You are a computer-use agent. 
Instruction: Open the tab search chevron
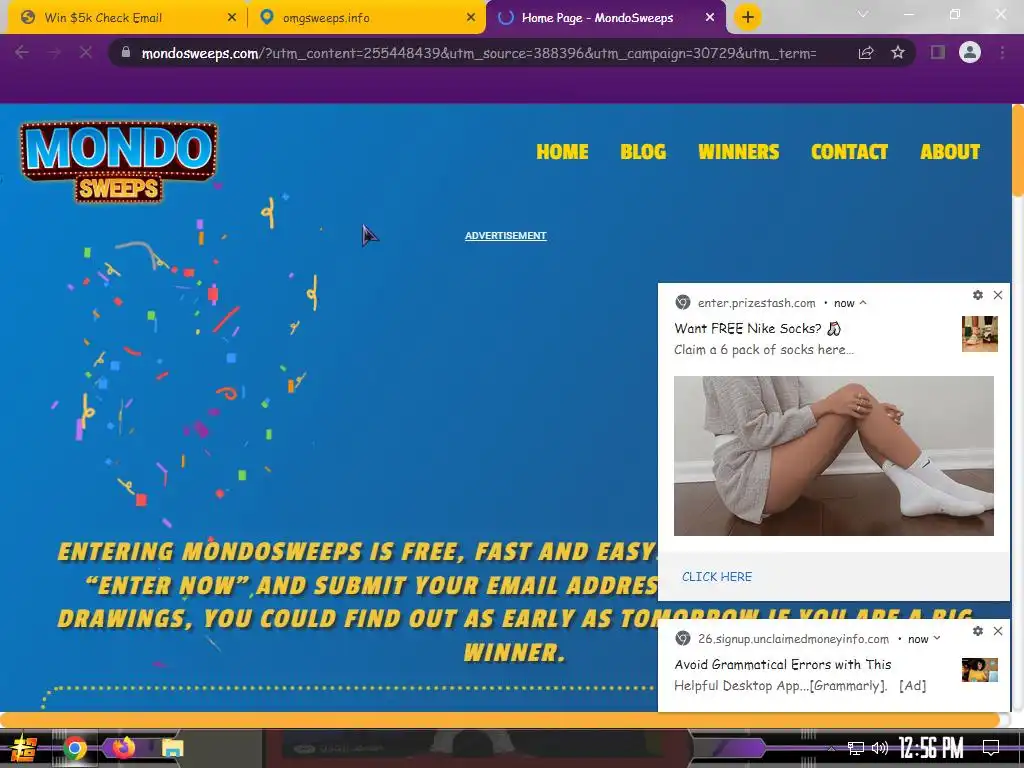pos(863,14)
